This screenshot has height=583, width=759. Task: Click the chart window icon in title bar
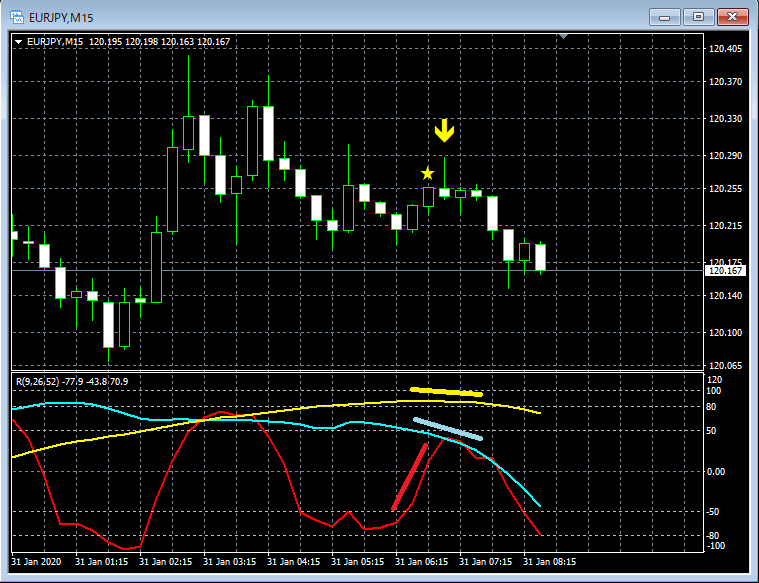coord(17,18)
